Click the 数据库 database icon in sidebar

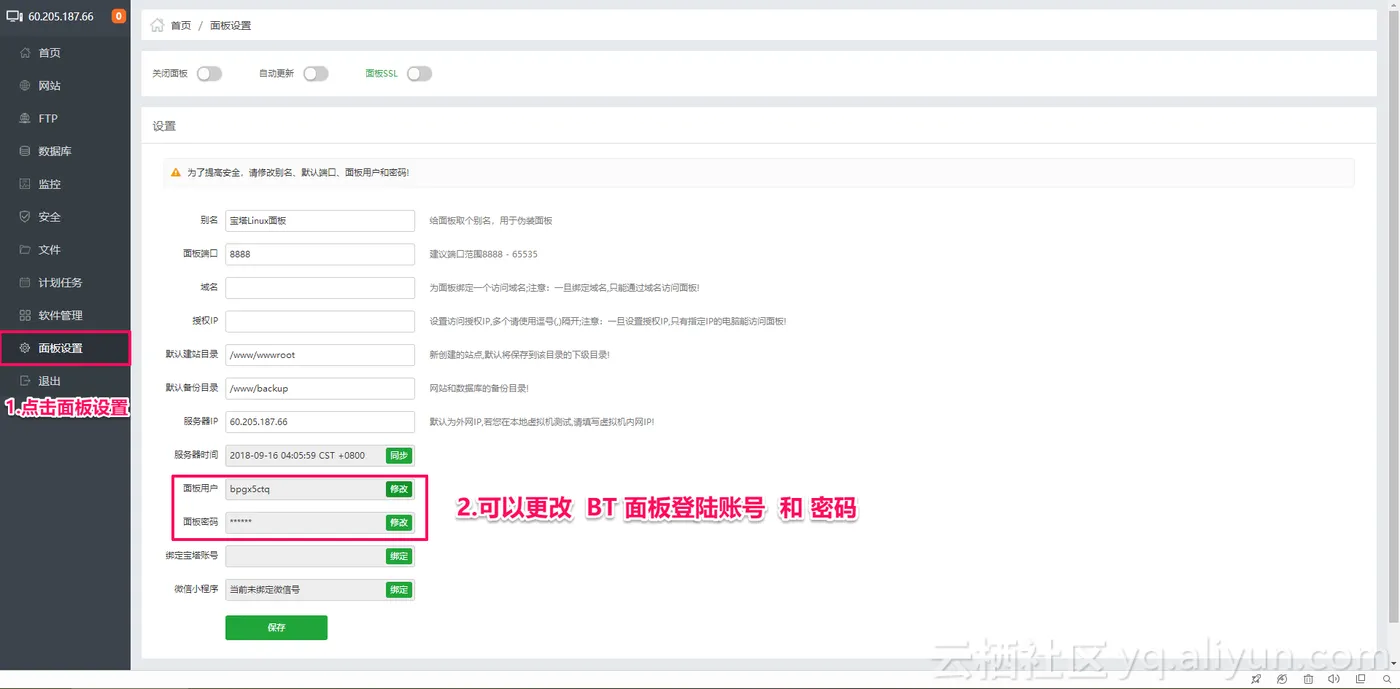tap(25, 151)
